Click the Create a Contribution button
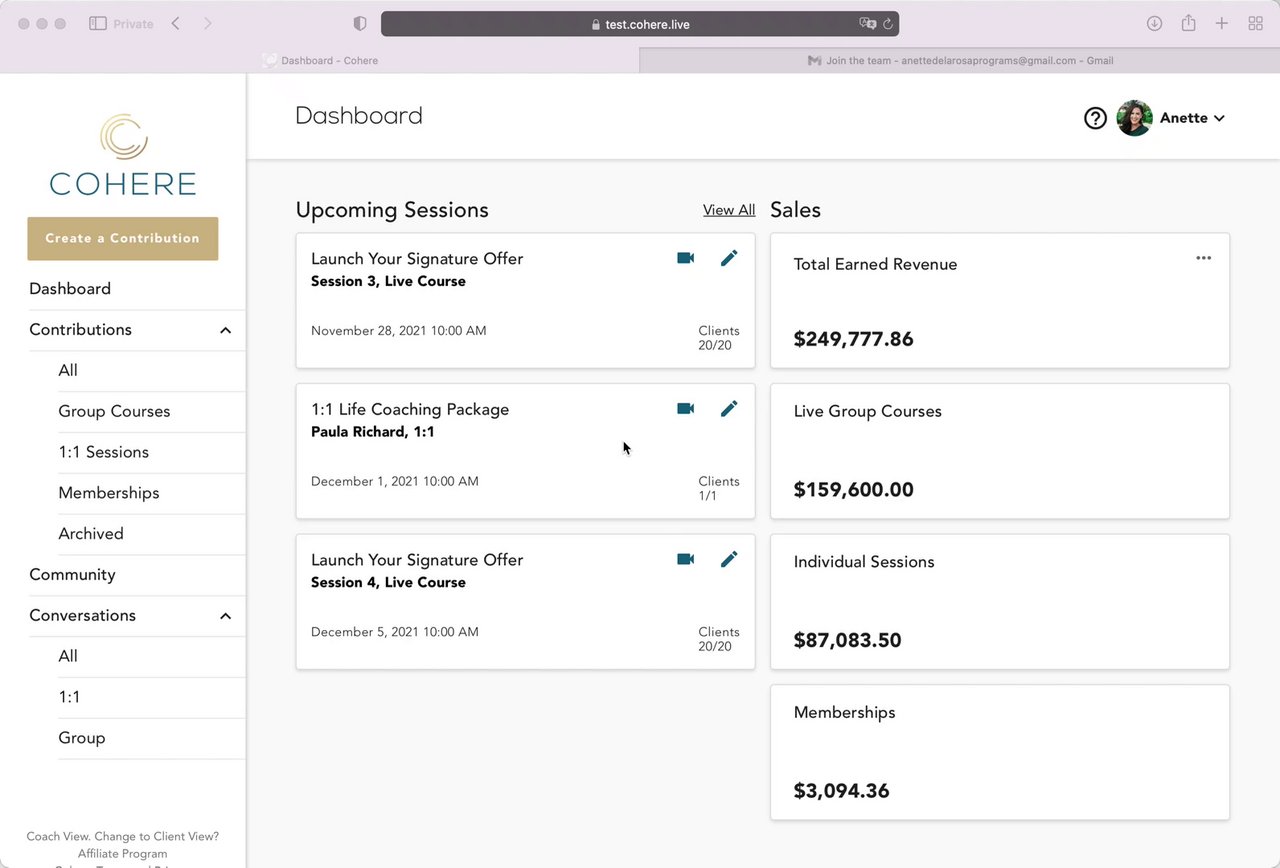1280x868 pixels. click(123, 238)
